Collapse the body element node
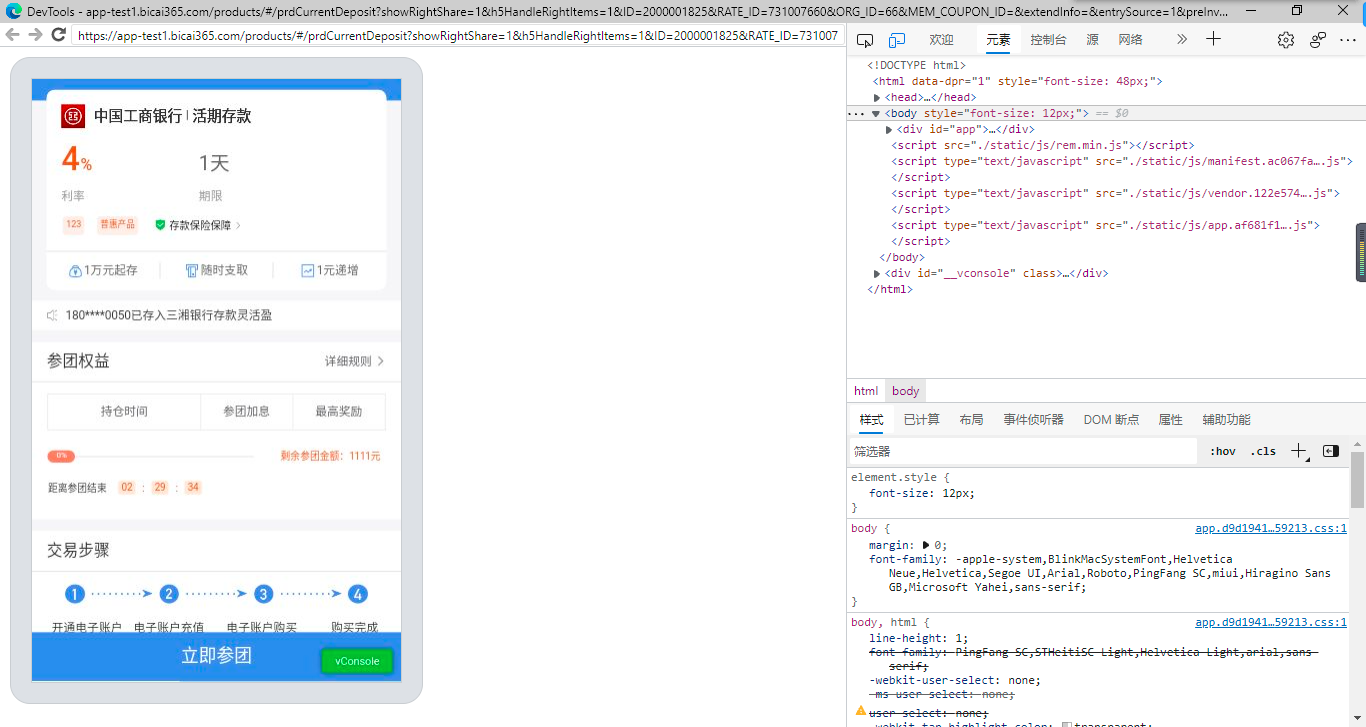The image size is (1366, 727). point(876,114)
